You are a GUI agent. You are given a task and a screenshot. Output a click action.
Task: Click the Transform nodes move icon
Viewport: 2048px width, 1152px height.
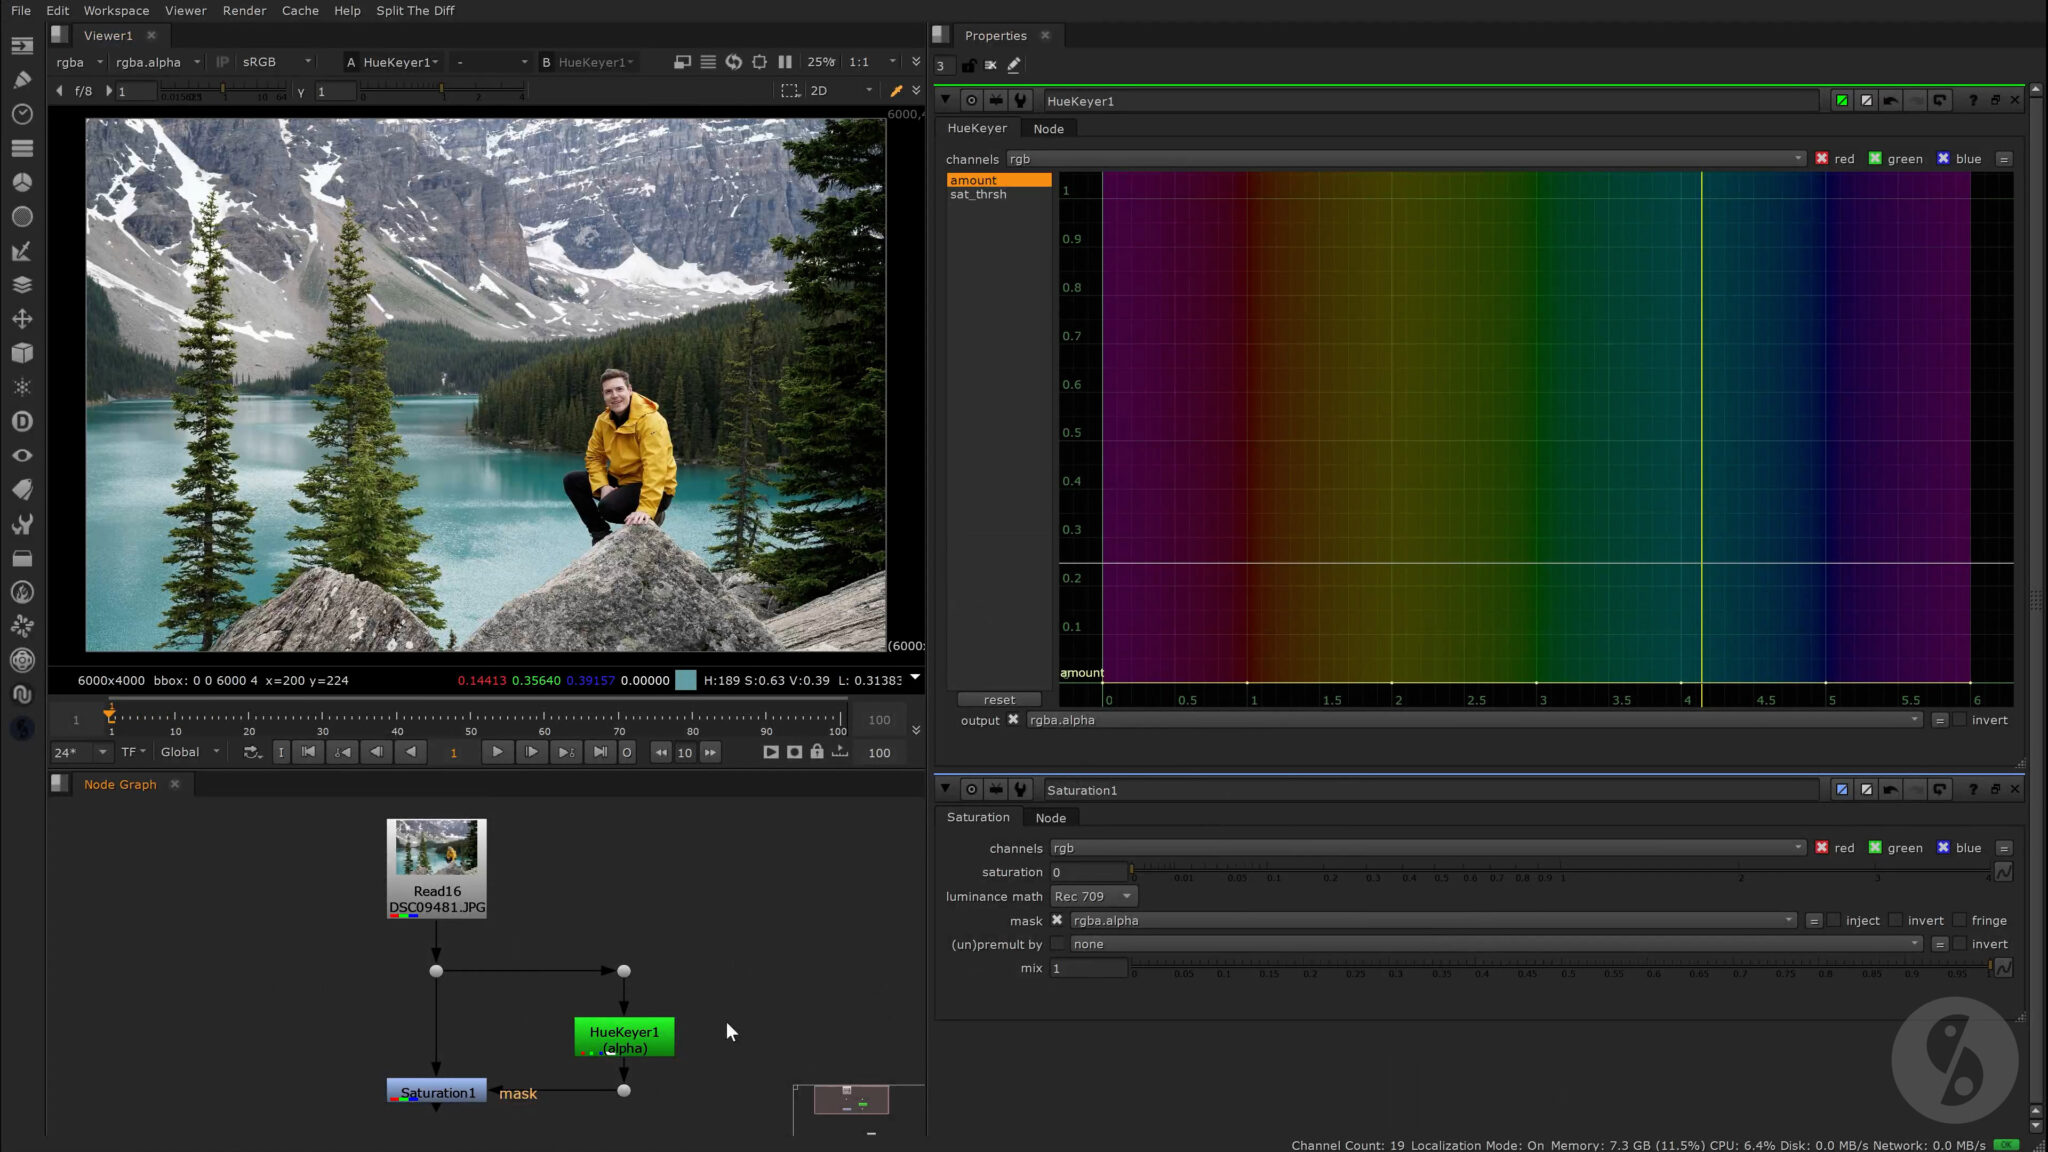(22, 319)
